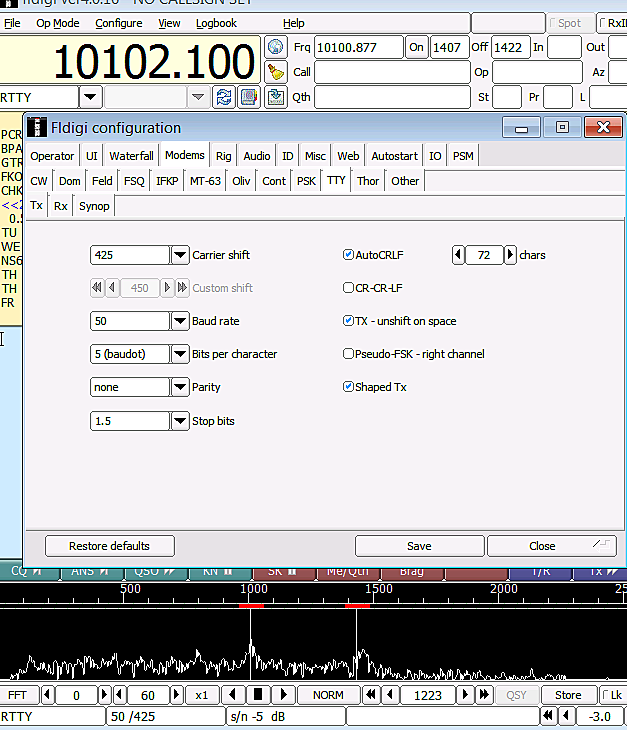
Task: Toggle the AutoCRLF checkbox
Action: click(x=348, y=255)
